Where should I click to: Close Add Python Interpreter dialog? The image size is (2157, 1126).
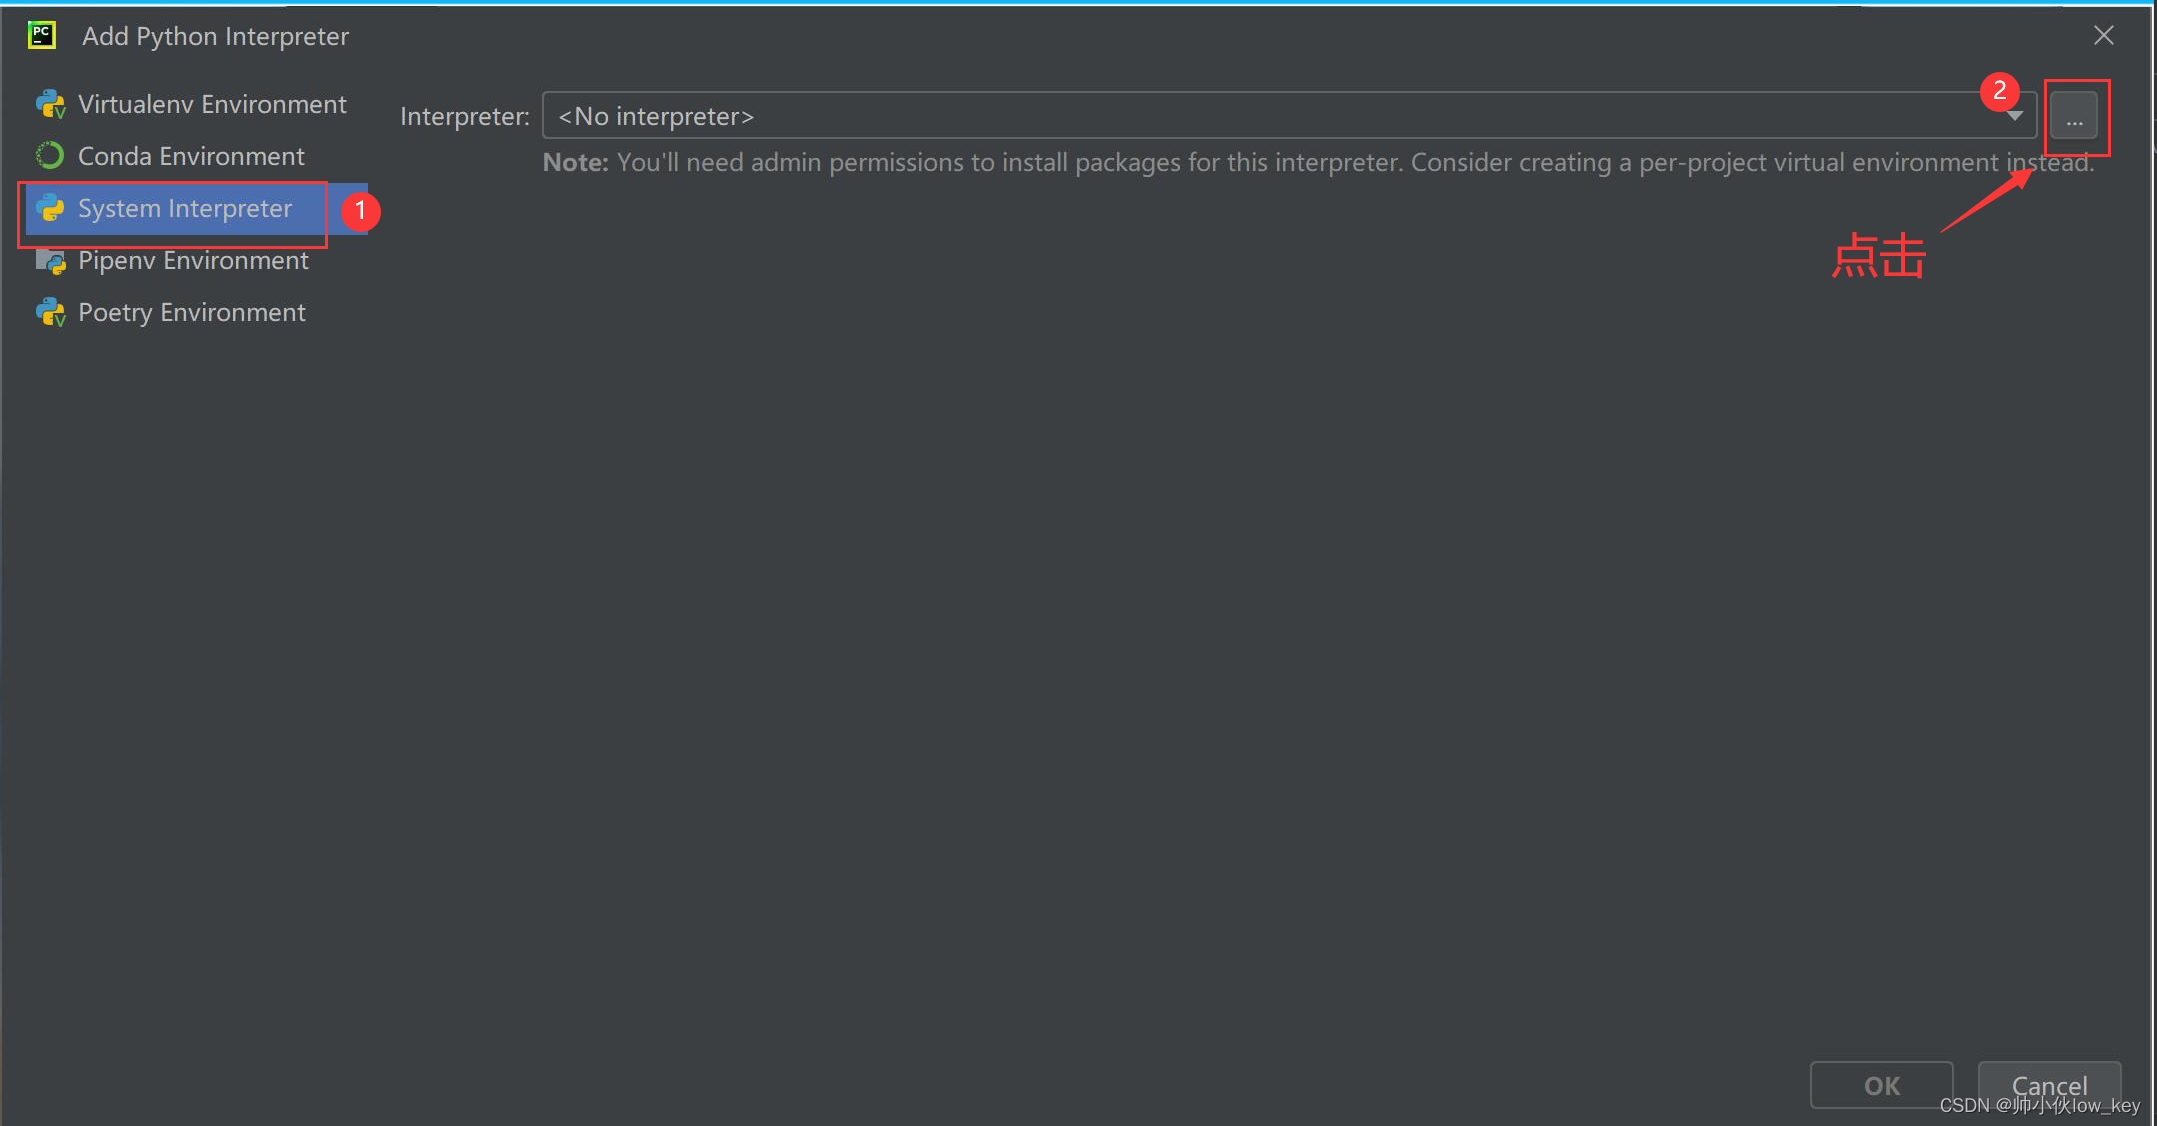click(2104, 34)
